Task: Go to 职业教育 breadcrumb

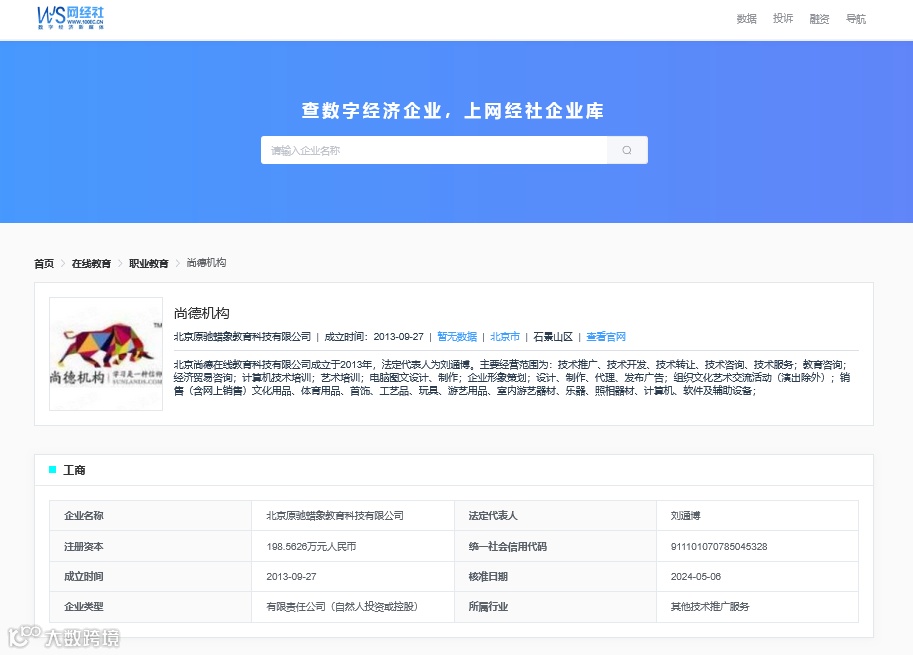Action: 148,263
